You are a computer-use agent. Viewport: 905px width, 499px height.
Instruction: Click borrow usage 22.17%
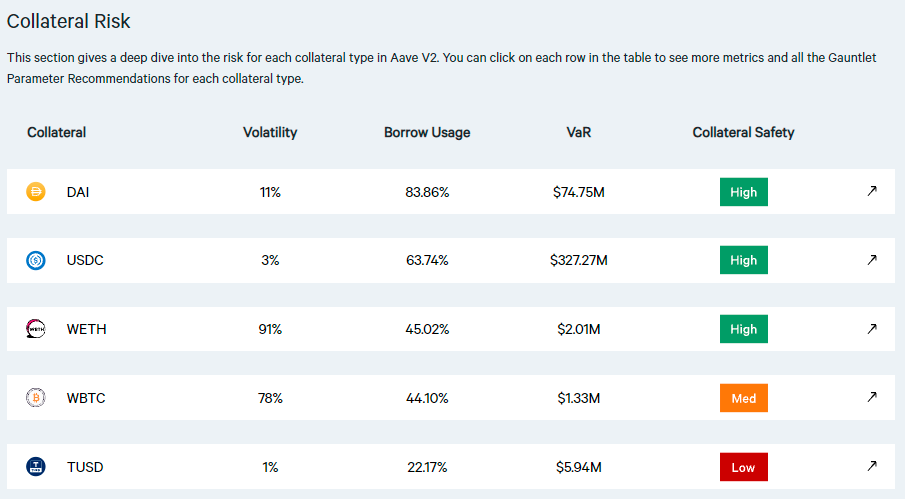[427, 467]
